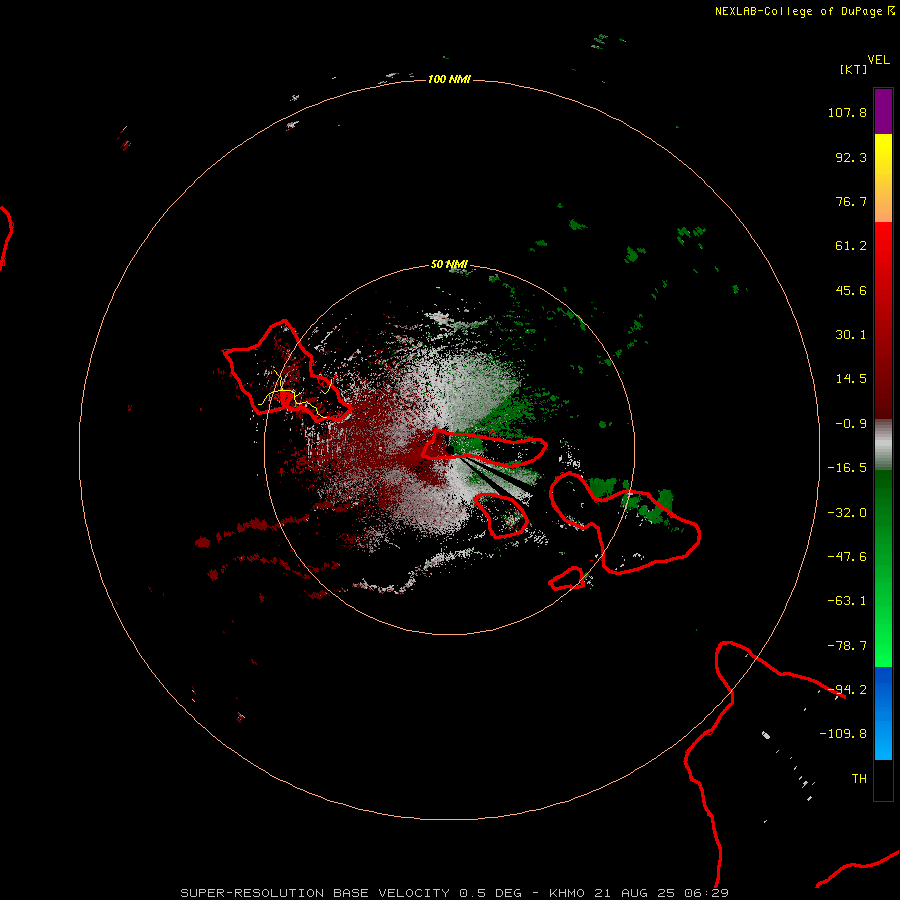The image size is (900, 900).
Task: Click the 61.2 velocity scale value
Action: pyautogui.click(x=851, y=246)
